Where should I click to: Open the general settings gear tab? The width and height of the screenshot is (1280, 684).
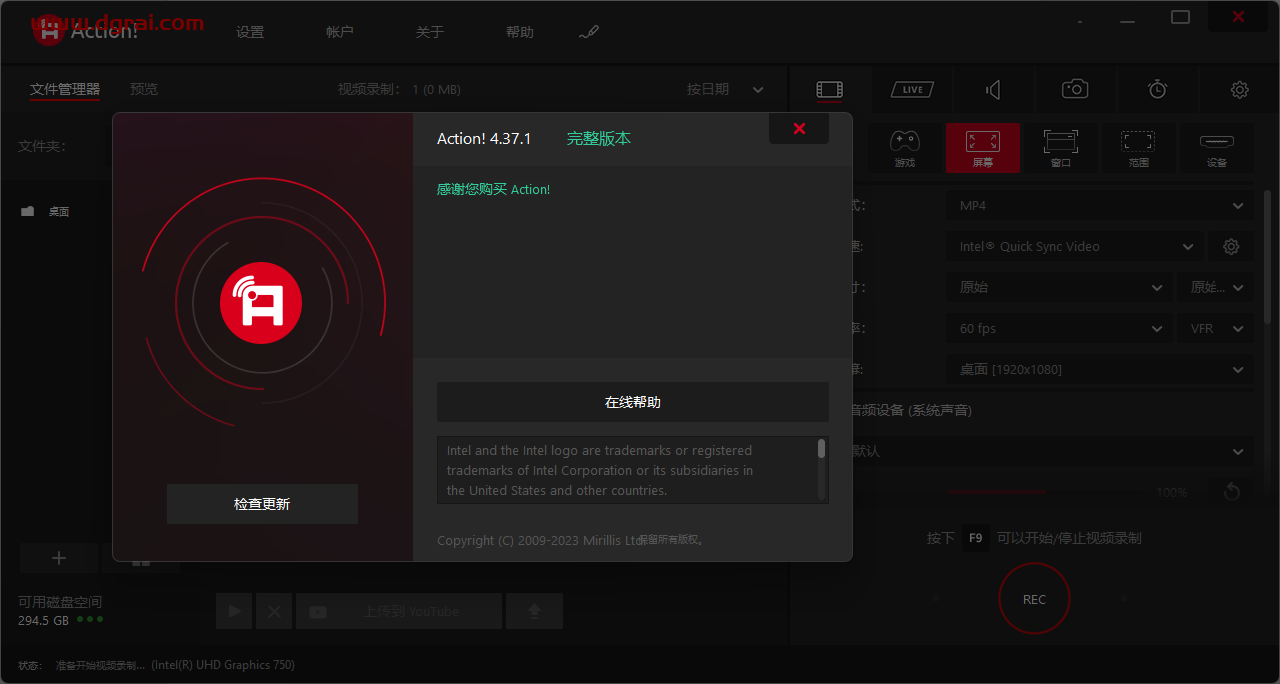(1240, 90)
